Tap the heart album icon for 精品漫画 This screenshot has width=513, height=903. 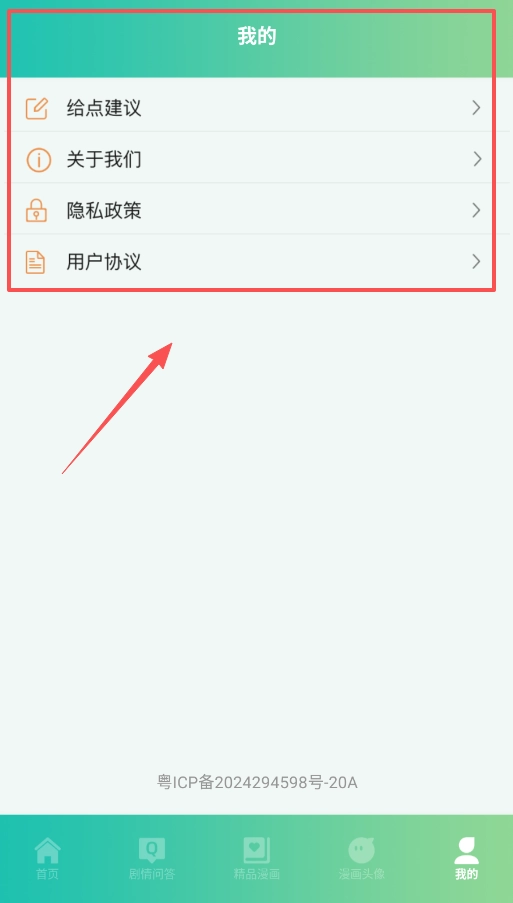pos(257,850)
